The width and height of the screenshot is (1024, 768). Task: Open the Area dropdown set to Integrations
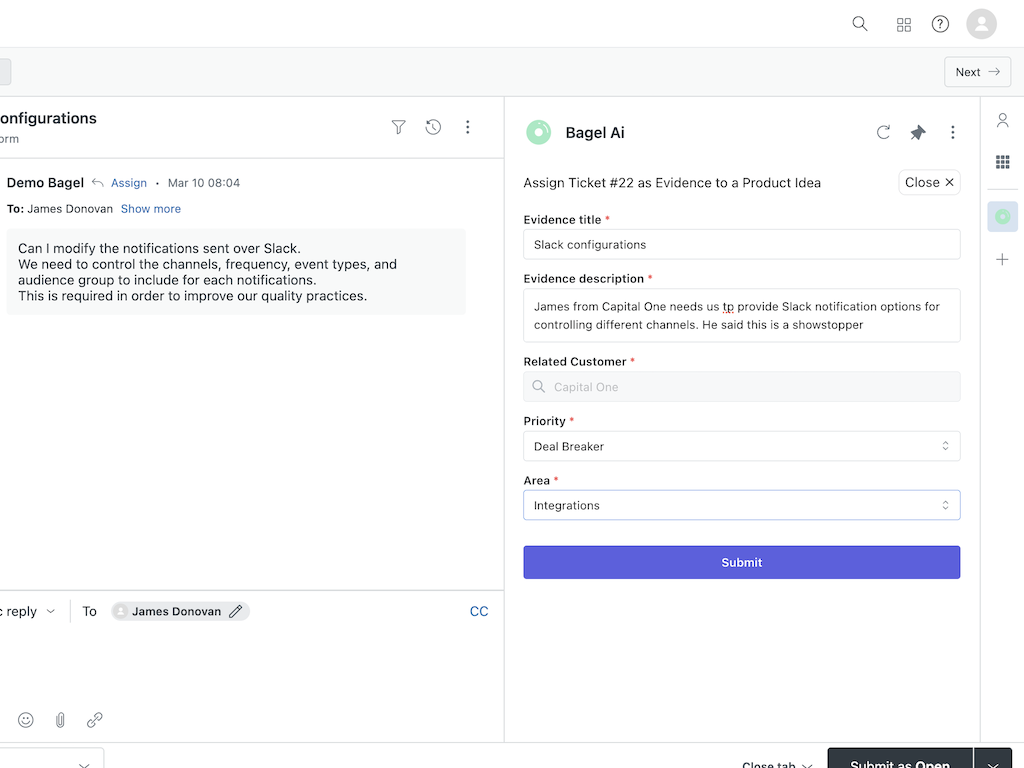coord(741,505)
